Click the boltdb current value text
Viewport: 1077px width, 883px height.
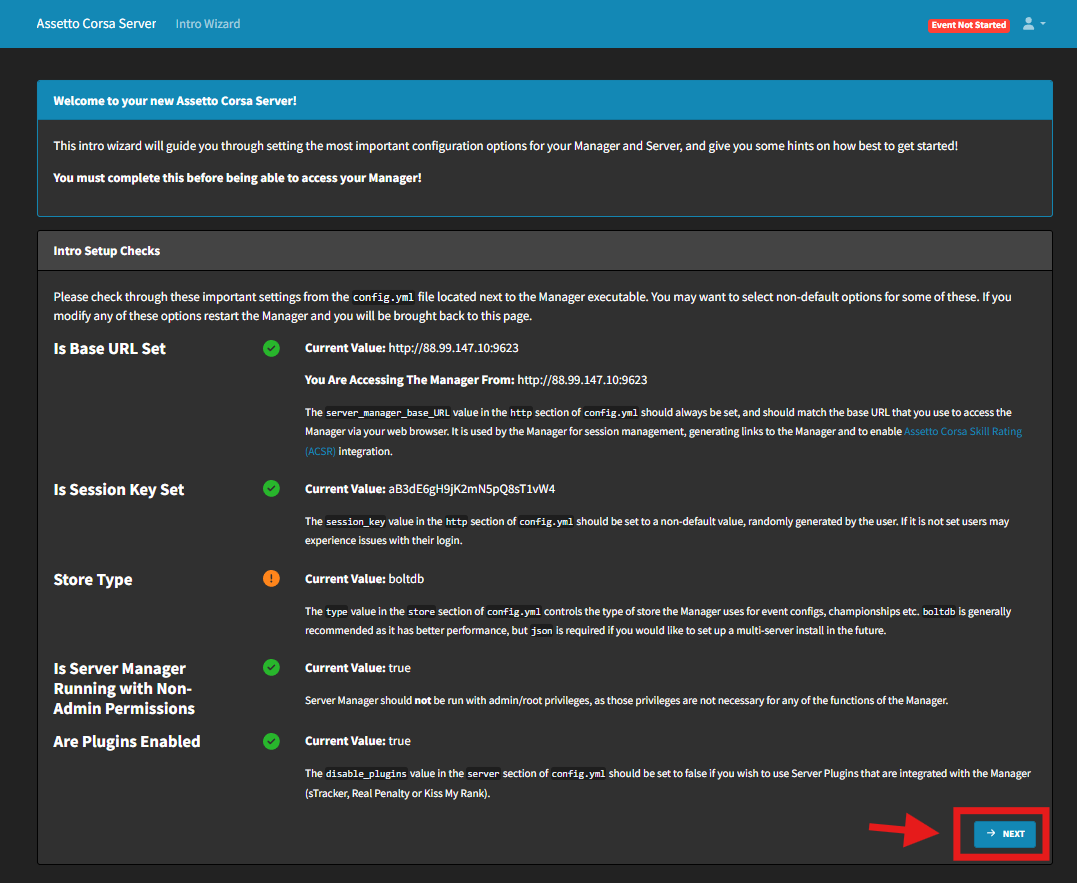pos(406,579)
